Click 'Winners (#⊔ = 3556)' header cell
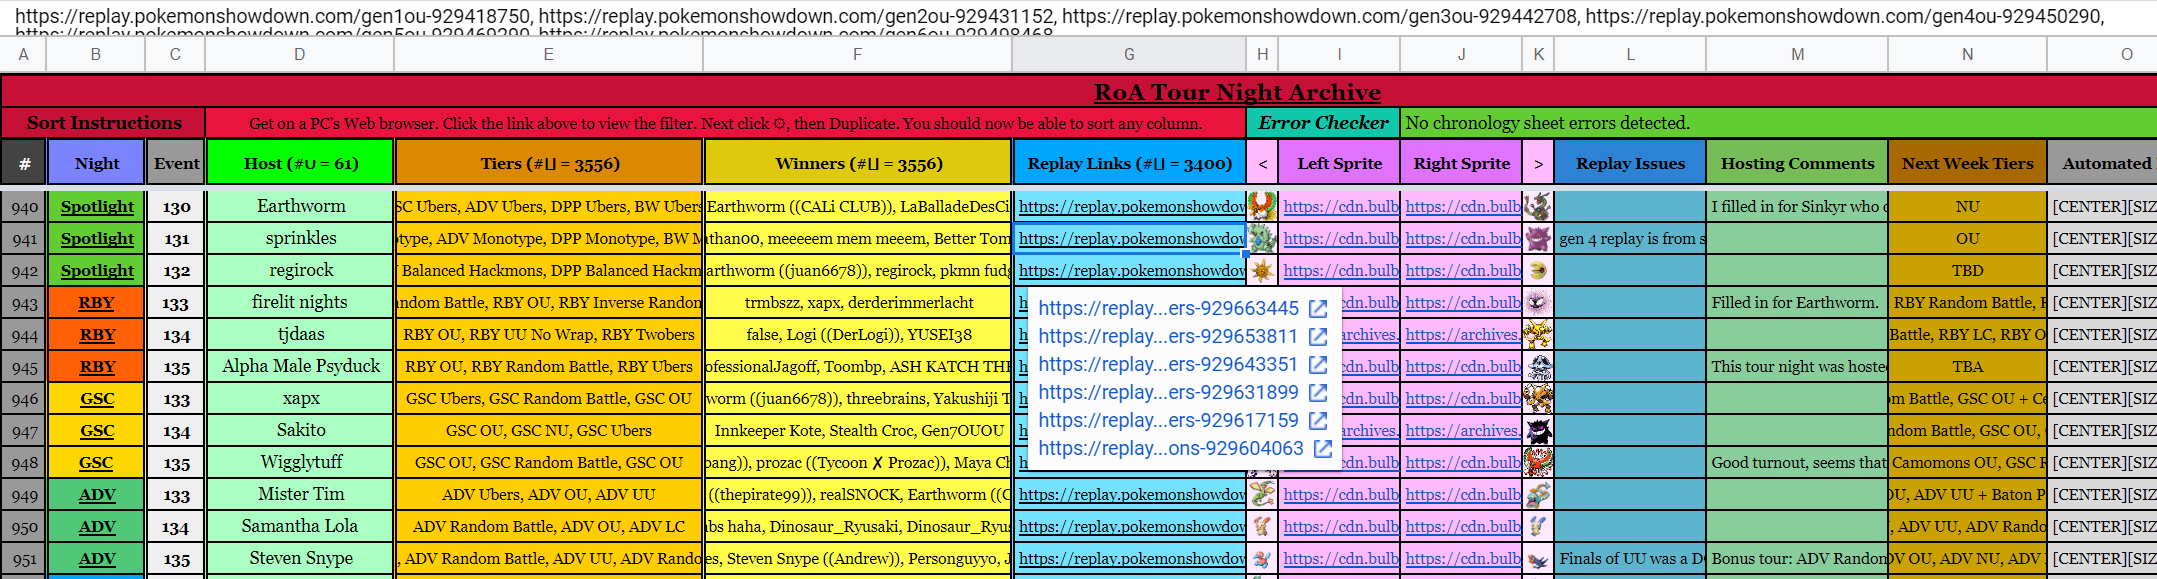This screenshot has height=579, width=2157. click(858, 163)
